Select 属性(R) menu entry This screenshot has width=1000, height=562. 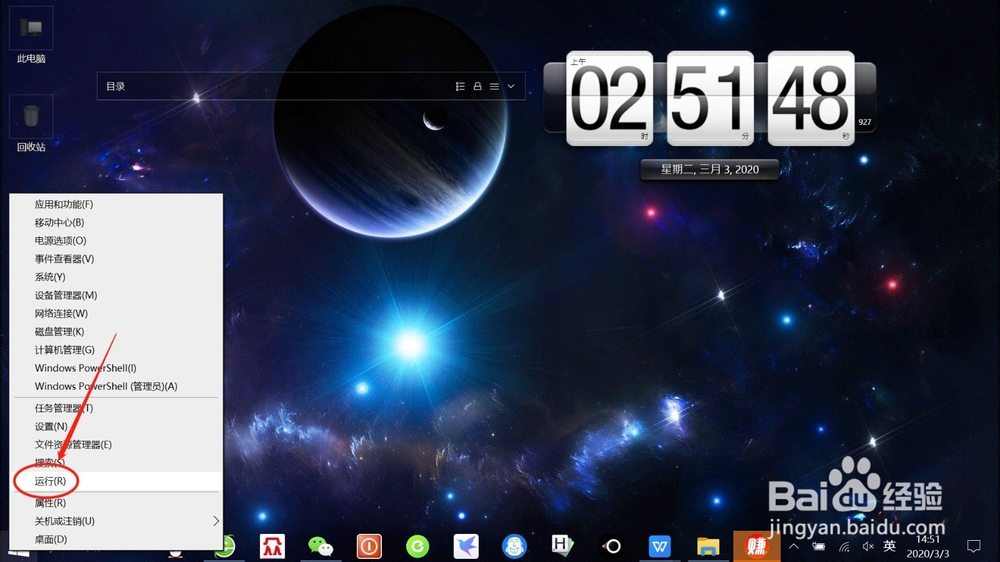(116, 503)
